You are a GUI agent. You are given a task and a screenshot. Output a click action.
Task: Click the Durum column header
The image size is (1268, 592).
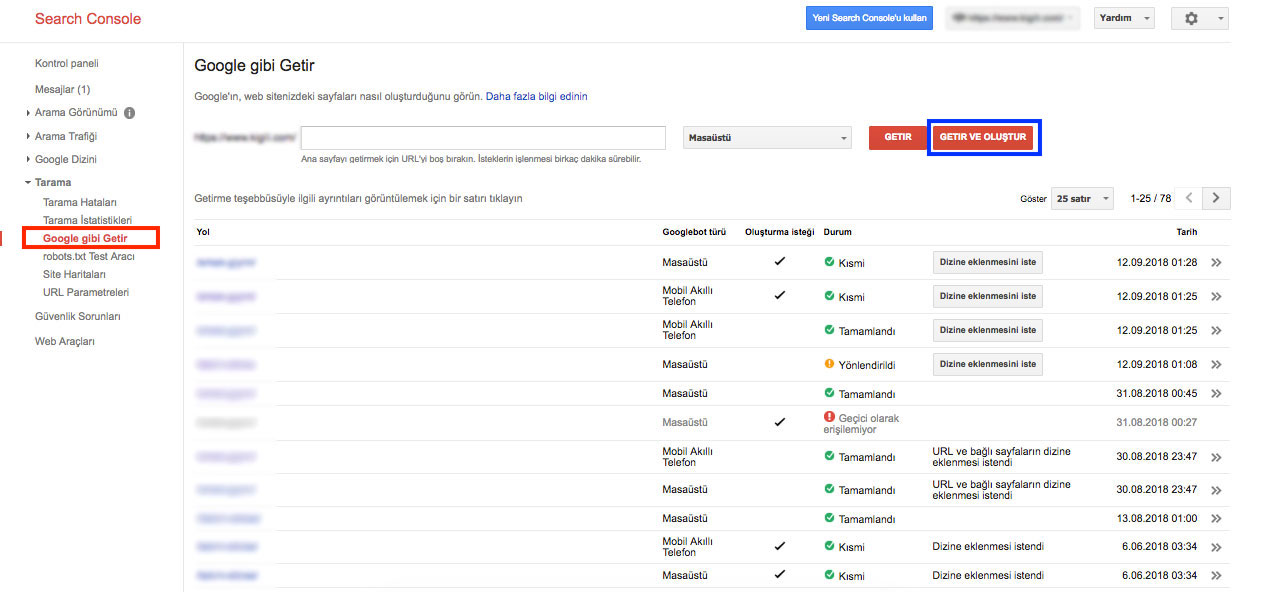point(838,232)
